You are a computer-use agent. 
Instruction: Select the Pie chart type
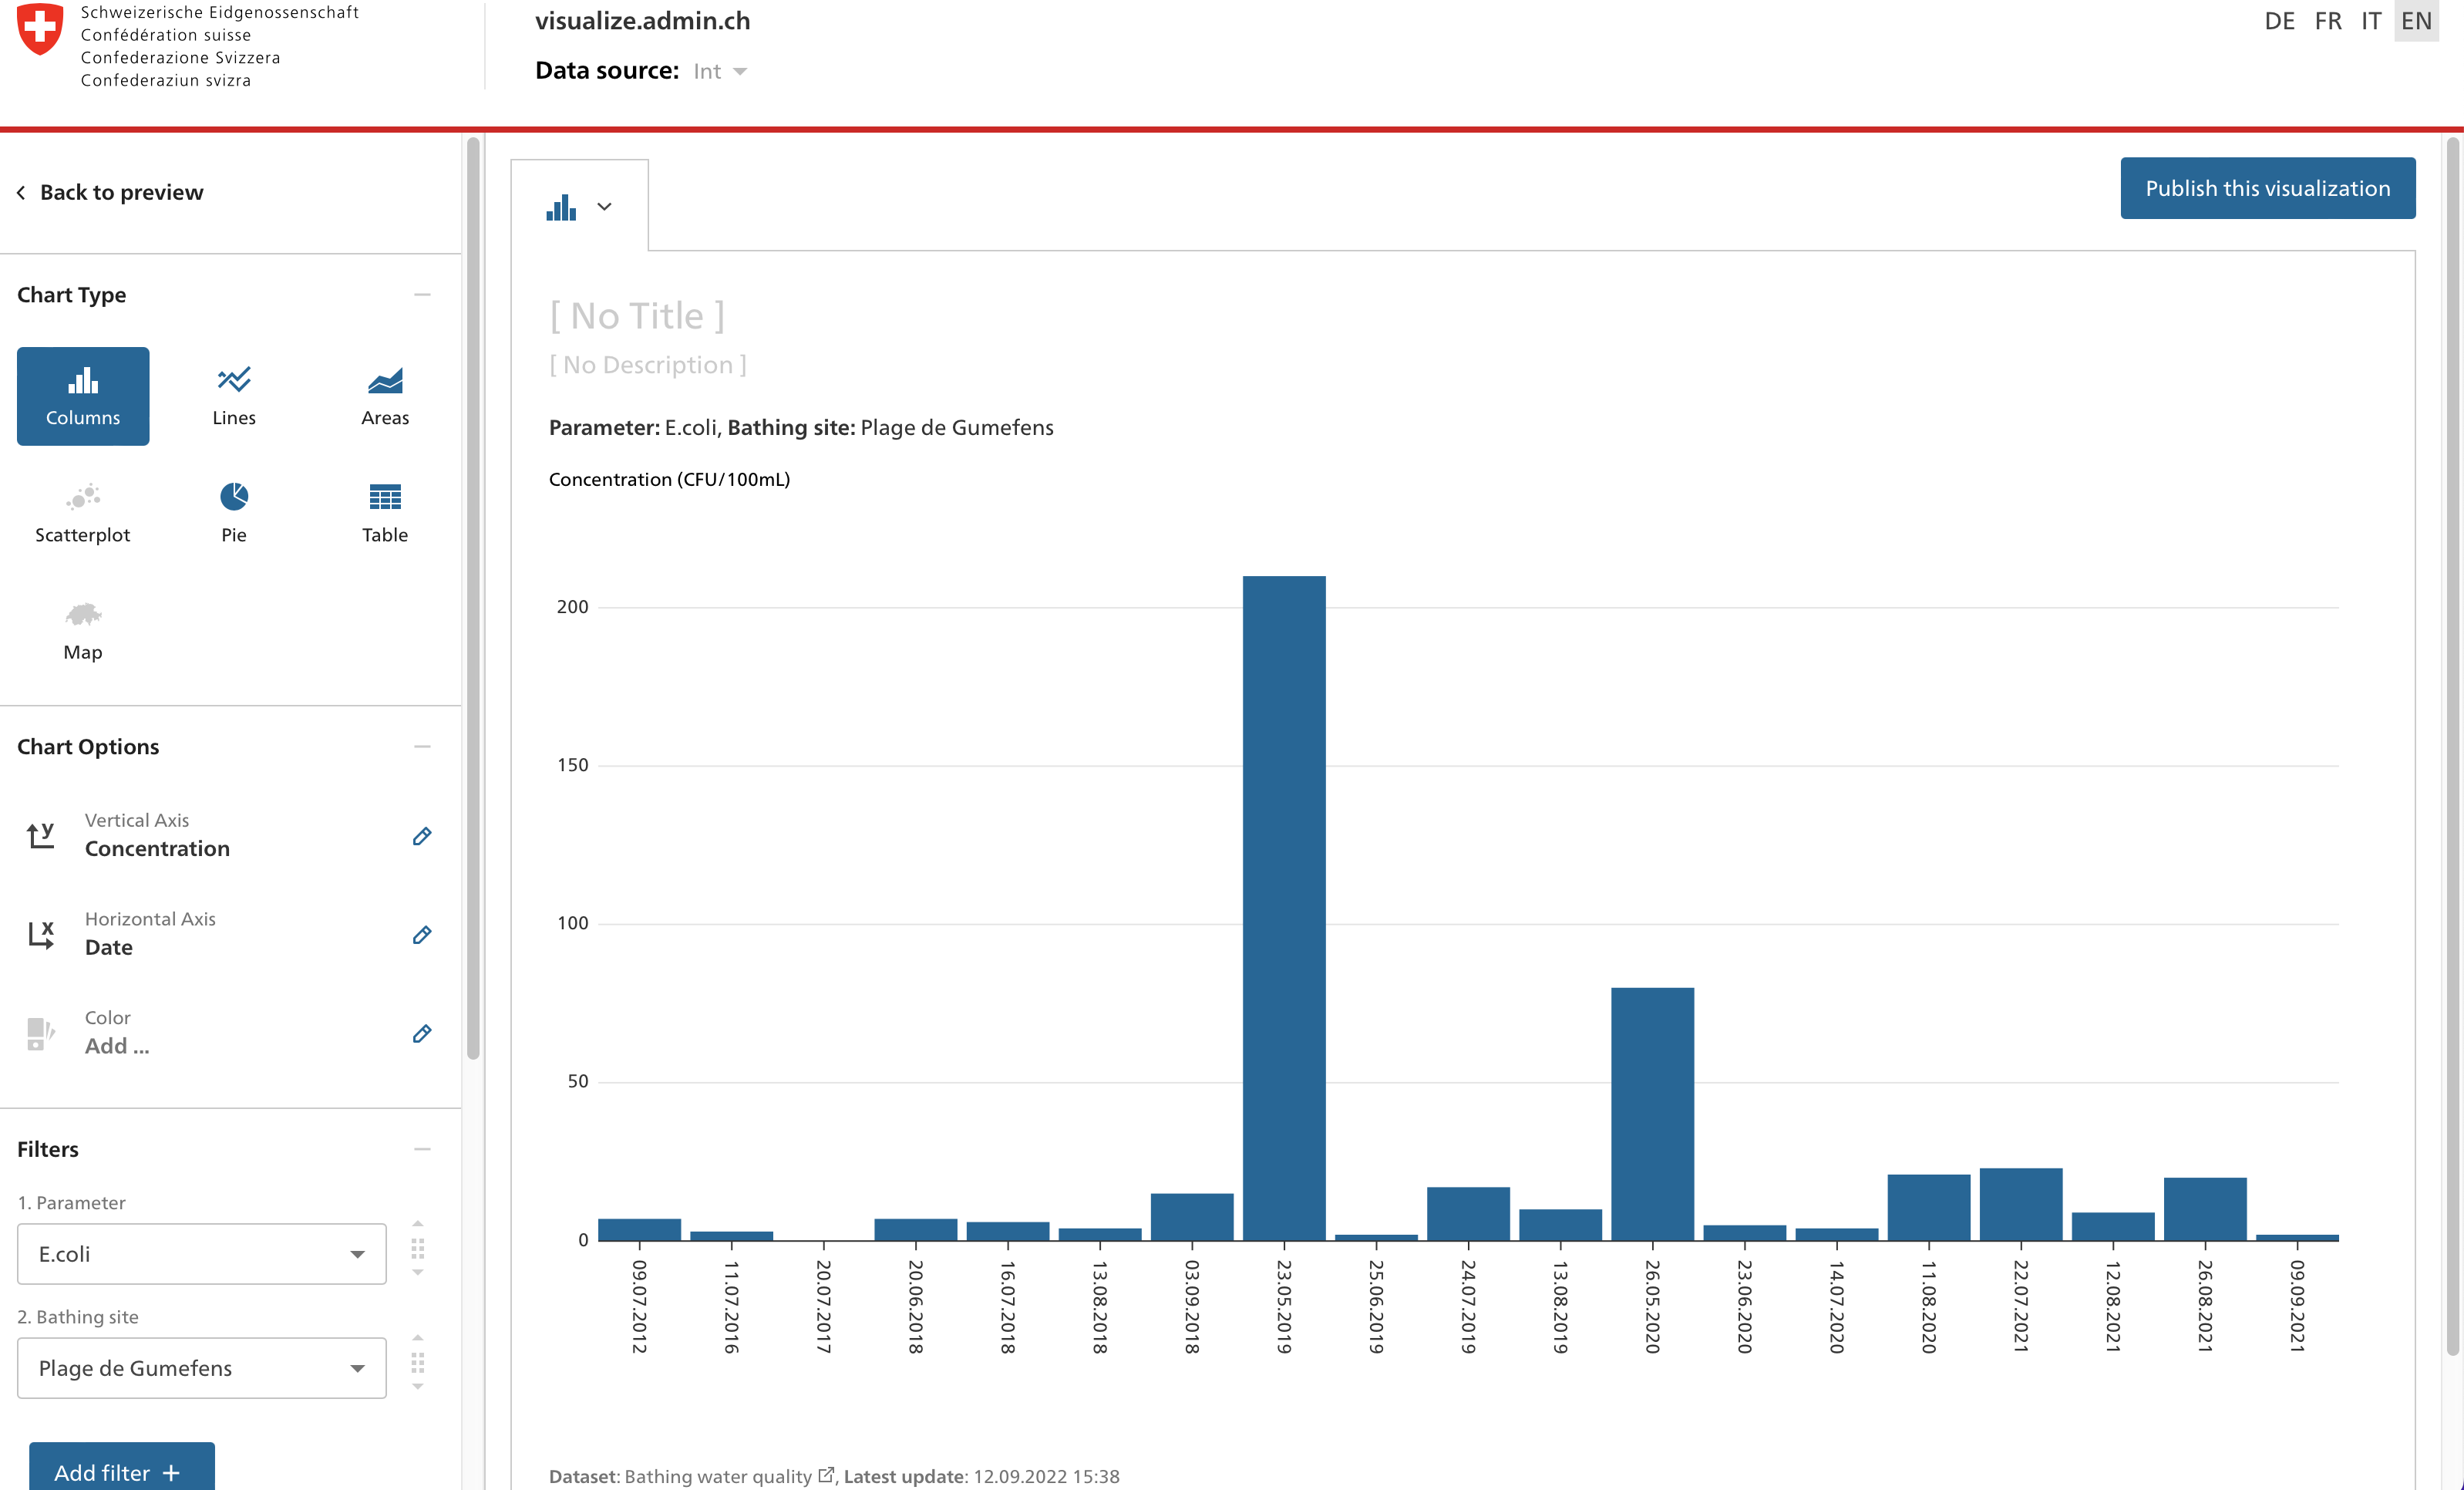(x=233, y=512)
